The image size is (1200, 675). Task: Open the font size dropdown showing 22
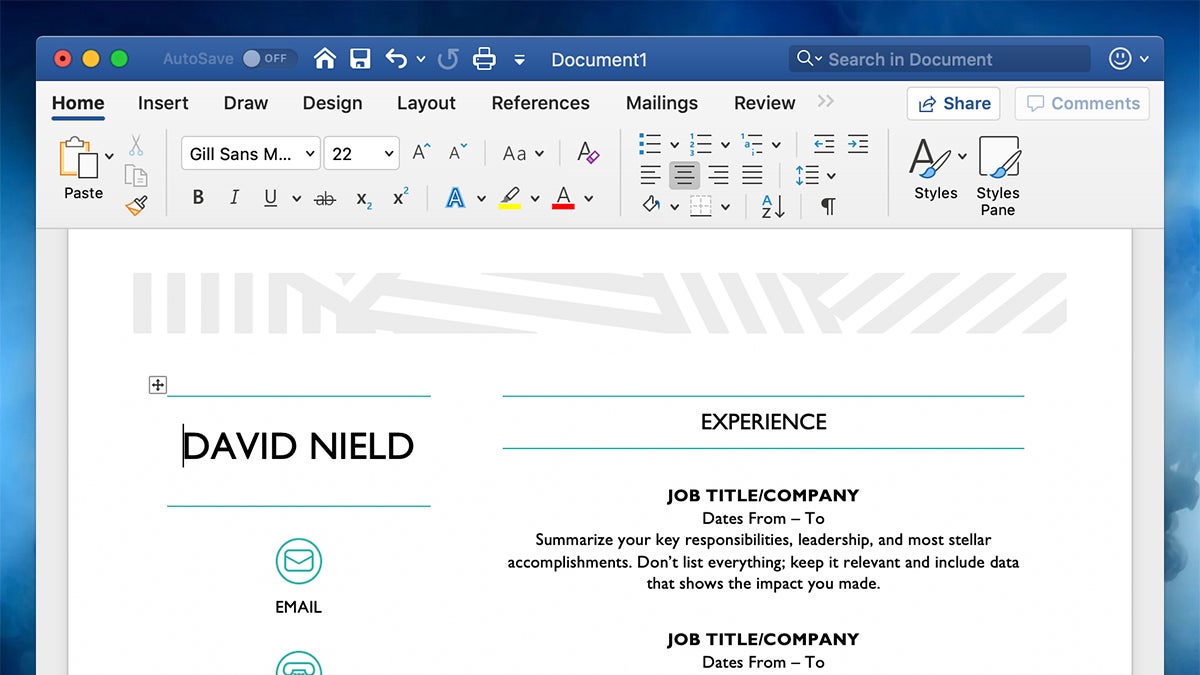362,153
